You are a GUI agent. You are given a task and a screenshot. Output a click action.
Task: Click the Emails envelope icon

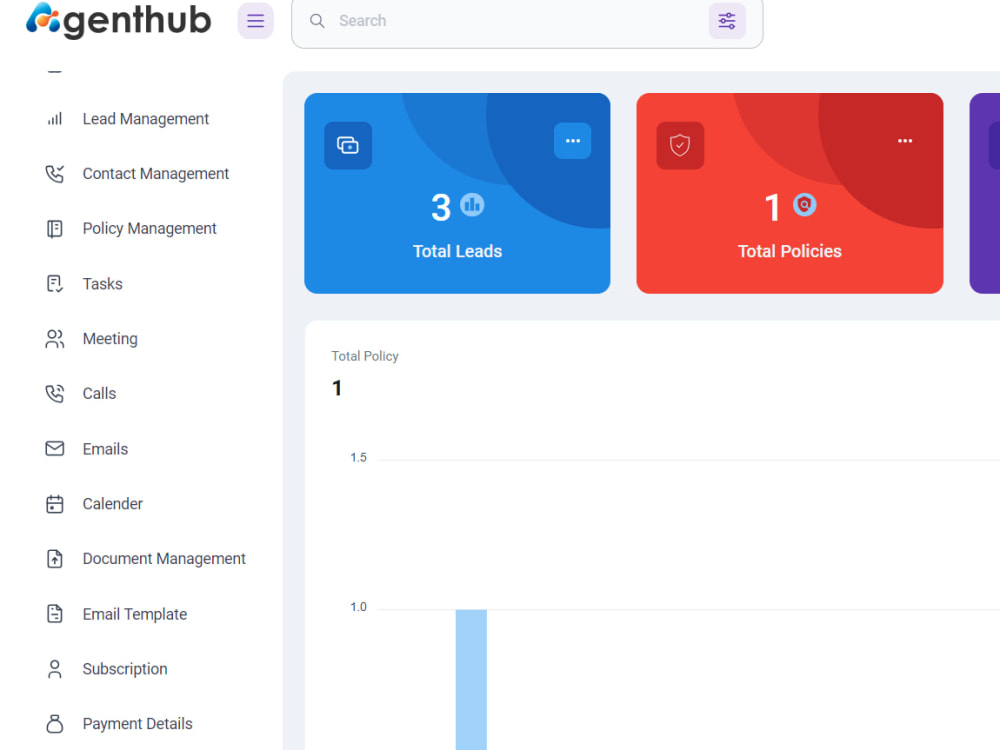click(55, 449)
